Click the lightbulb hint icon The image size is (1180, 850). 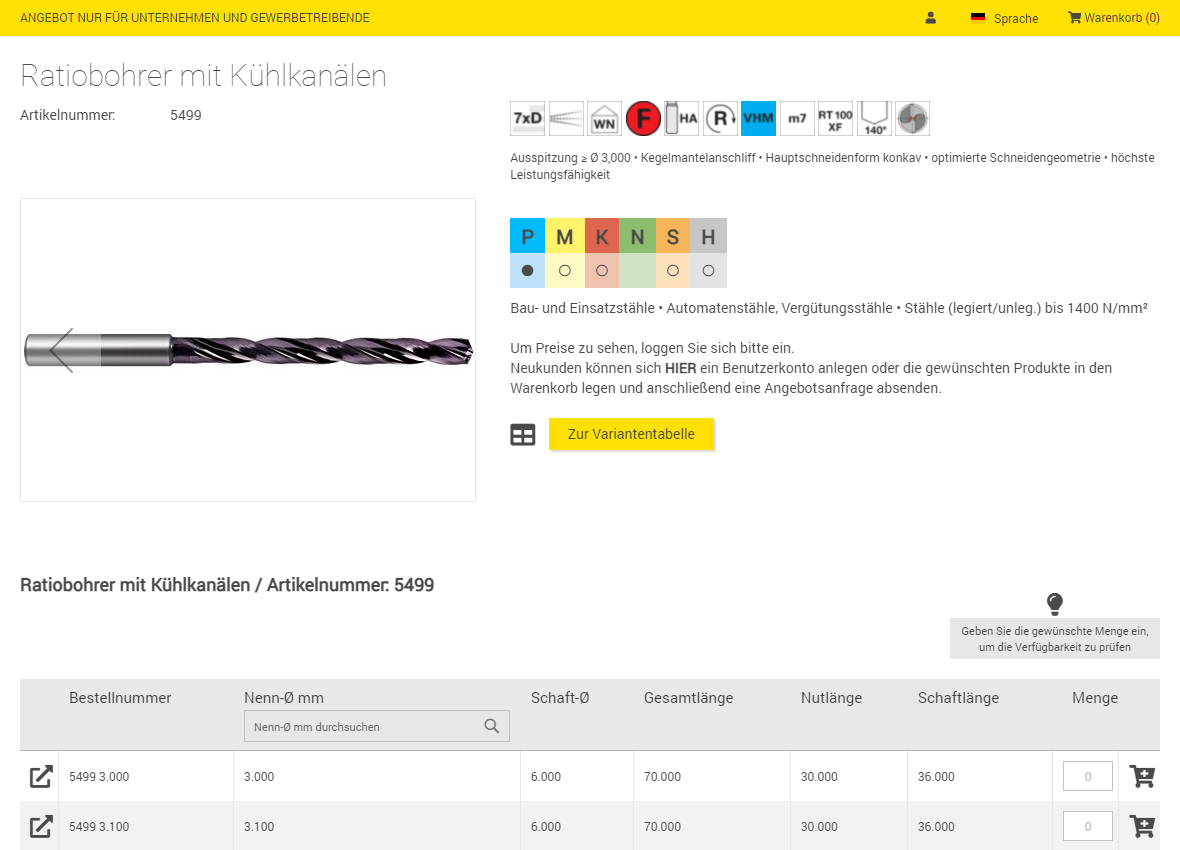[x=1054, y=603]
